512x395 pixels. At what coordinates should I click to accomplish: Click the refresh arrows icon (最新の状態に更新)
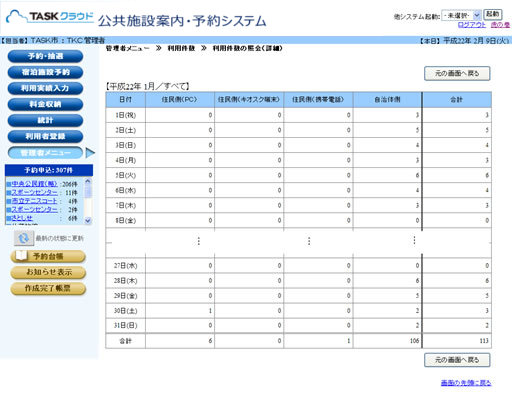pyautogui.click(x=23, y=238)
